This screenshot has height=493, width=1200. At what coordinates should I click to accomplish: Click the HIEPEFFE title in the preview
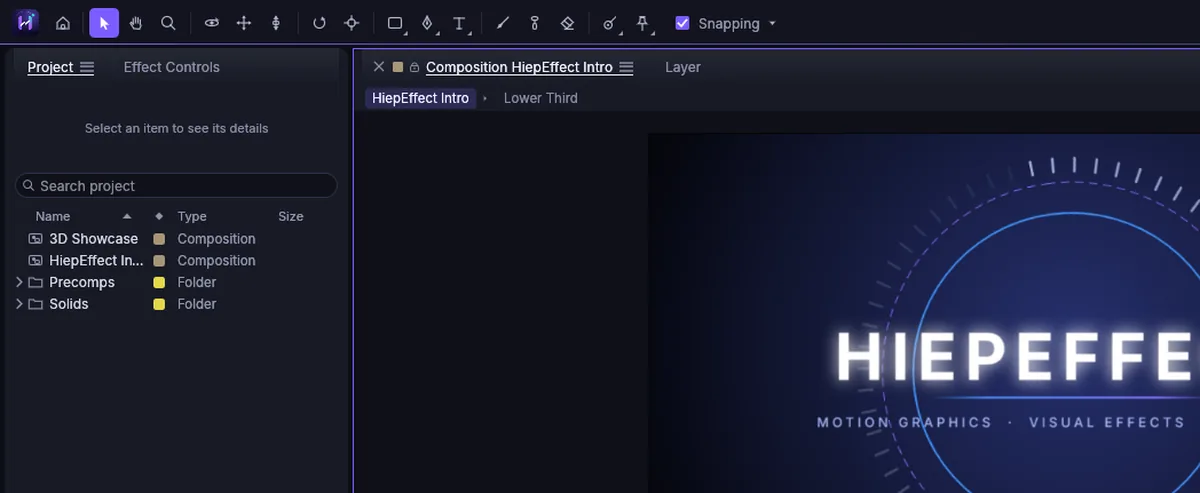pos(1016,357)
